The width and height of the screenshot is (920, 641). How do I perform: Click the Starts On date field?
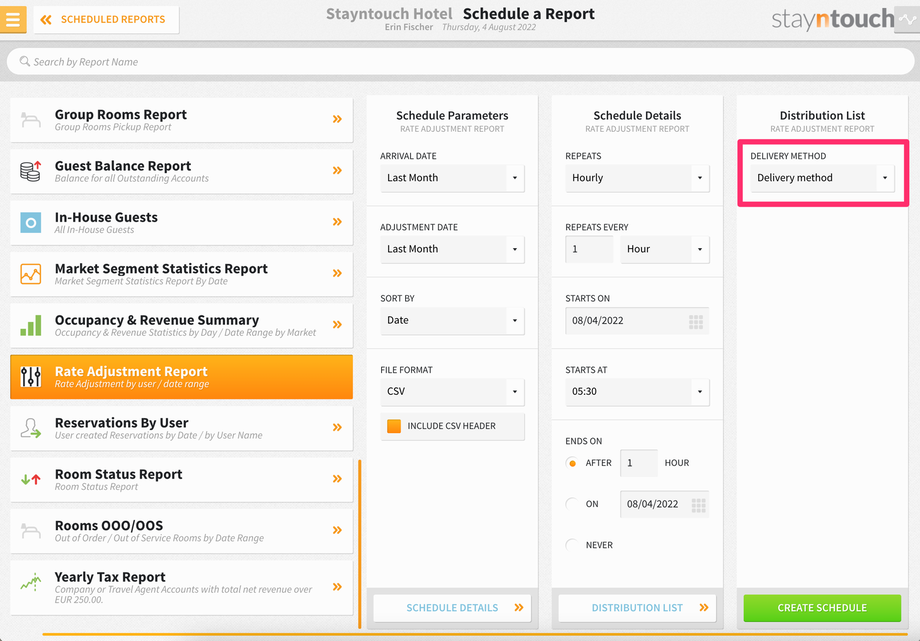pyautogui.click(x=637, y=320)
